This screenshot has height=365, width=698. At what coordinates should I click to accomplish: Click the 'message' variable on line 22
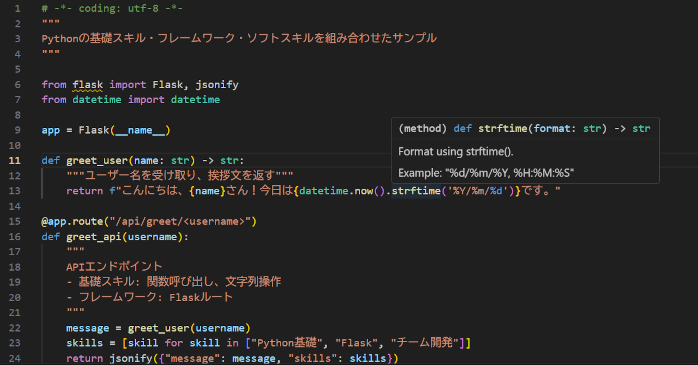click(x=88, y=328)
